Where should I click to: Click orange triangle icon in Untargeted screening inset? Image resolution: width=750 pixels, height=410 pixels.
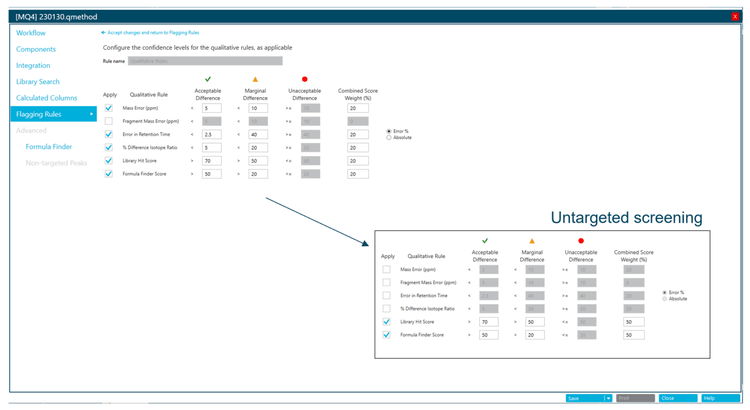click(x=532, y=240)
